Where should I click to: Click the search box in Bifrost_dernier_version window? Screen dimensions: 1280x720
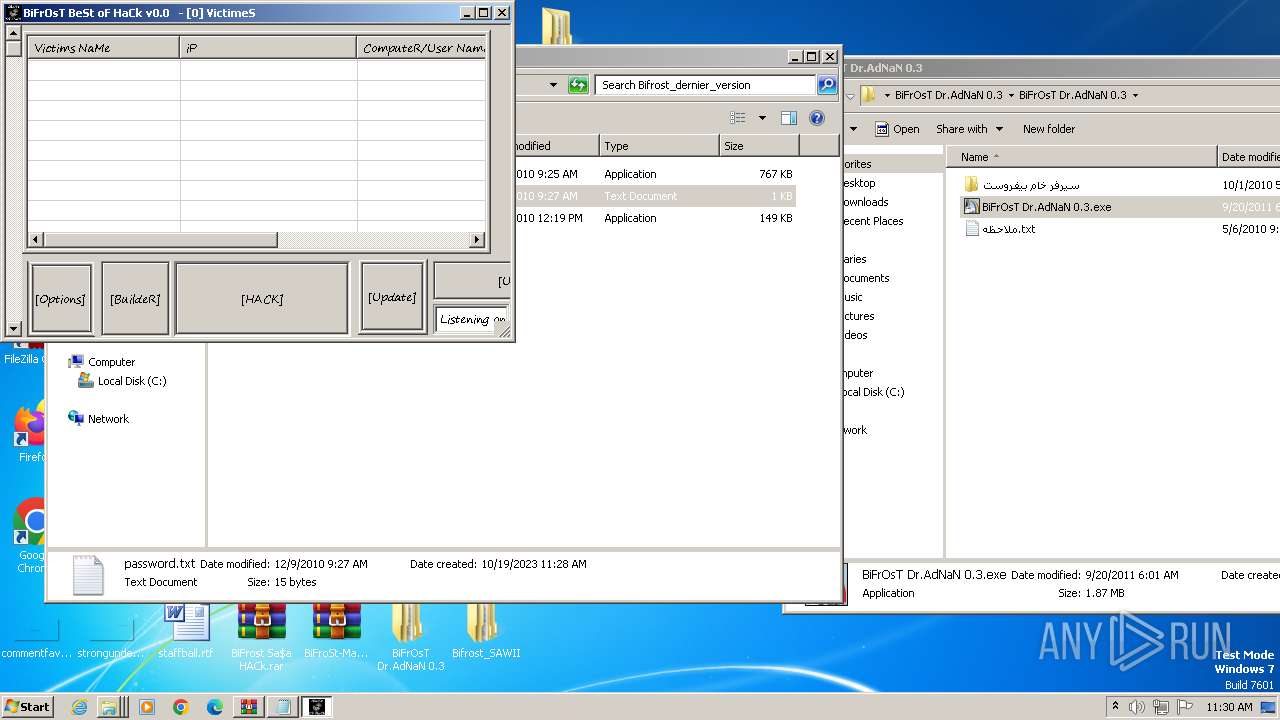[705, 85]
